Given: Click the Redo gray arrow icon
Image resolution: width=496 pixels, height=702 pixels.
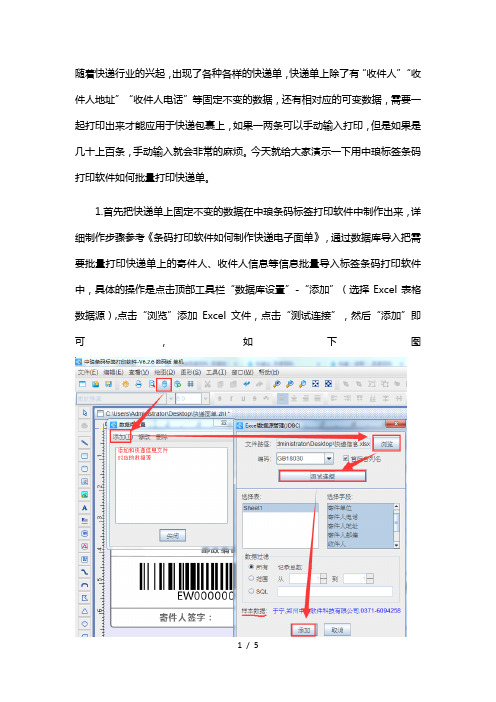Looking at the screenshot, I should tap(259, 384).
